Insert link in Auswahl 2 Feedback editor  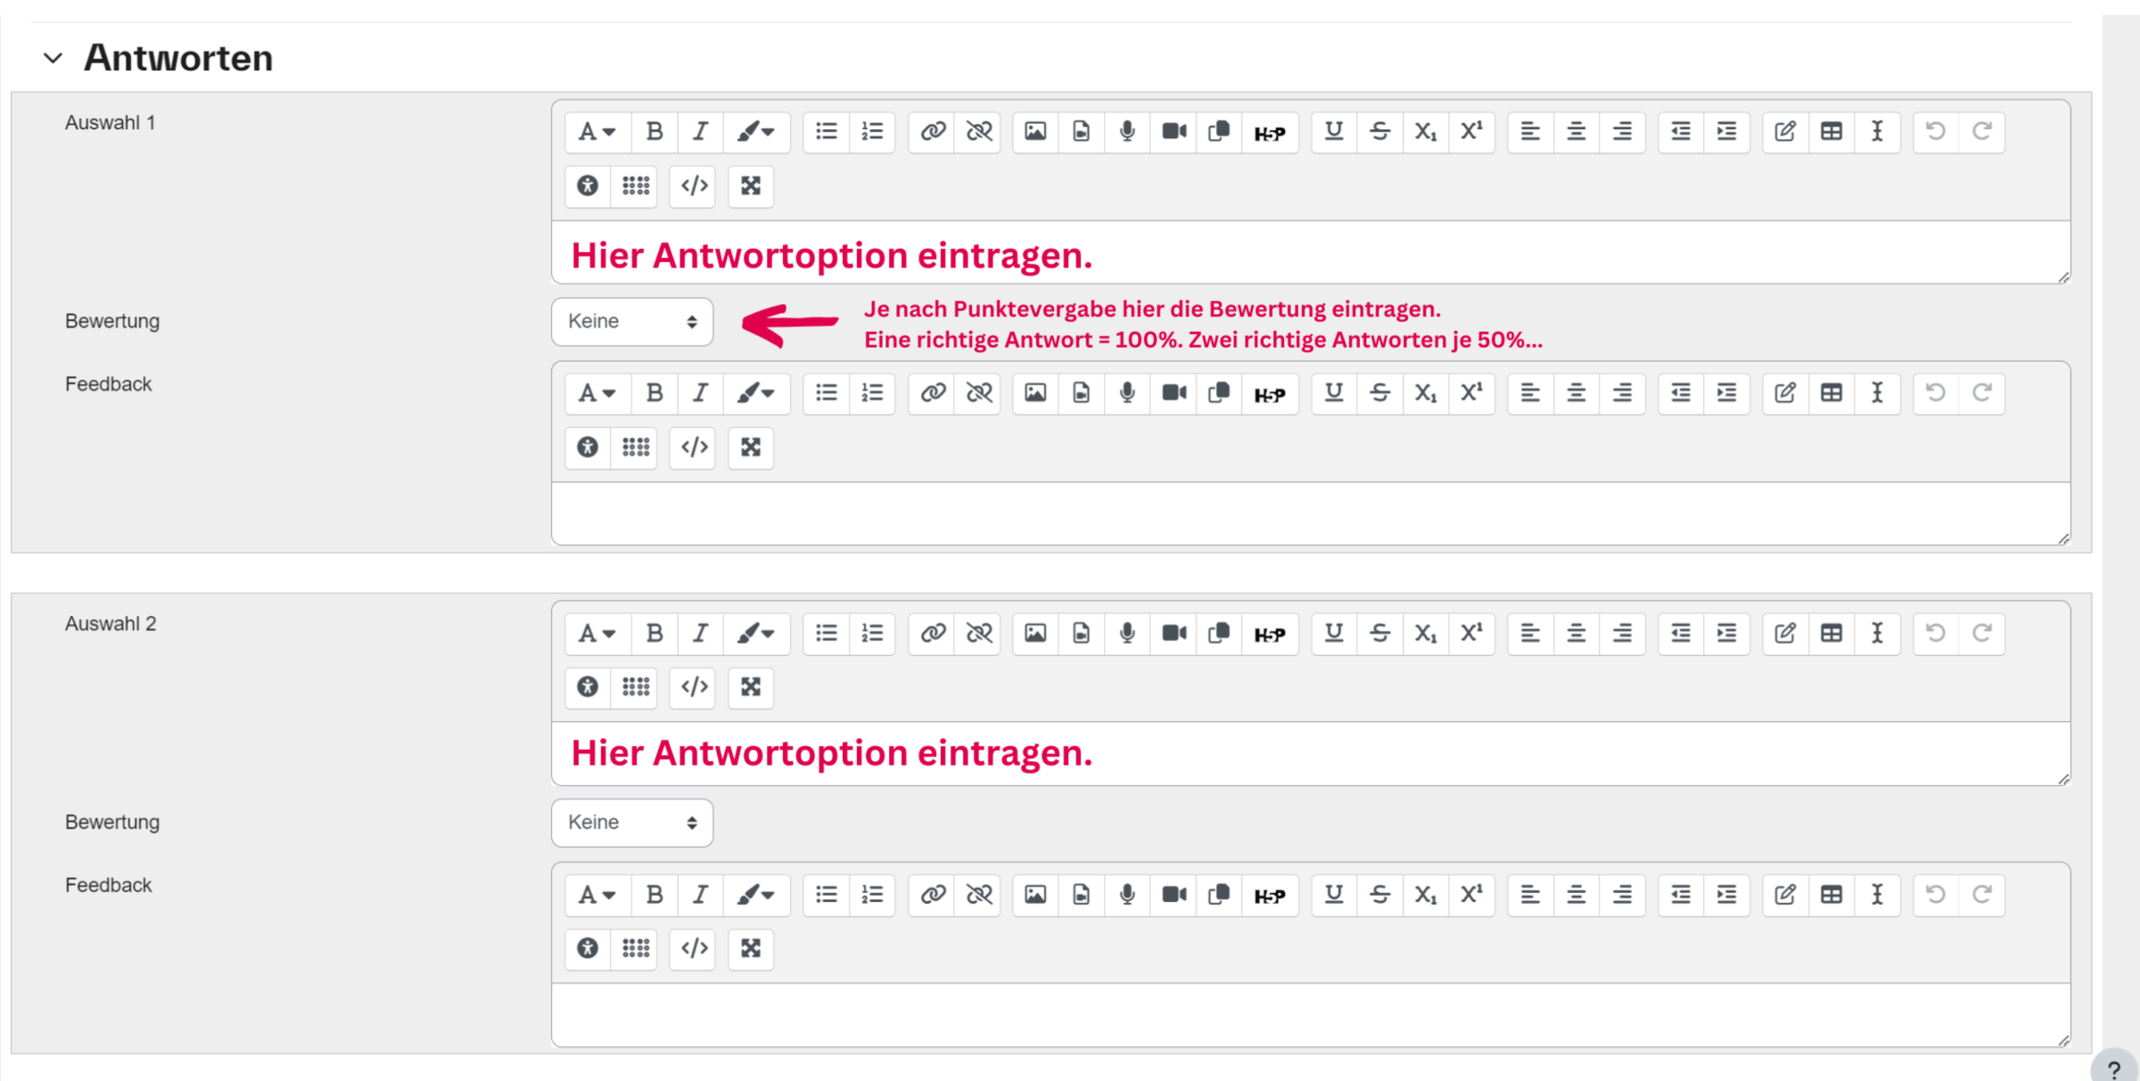[x=932, y=895]
